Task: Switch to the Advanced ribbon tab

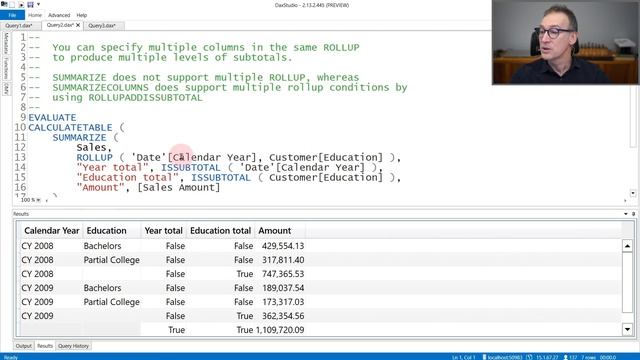Action: point(59,15)
